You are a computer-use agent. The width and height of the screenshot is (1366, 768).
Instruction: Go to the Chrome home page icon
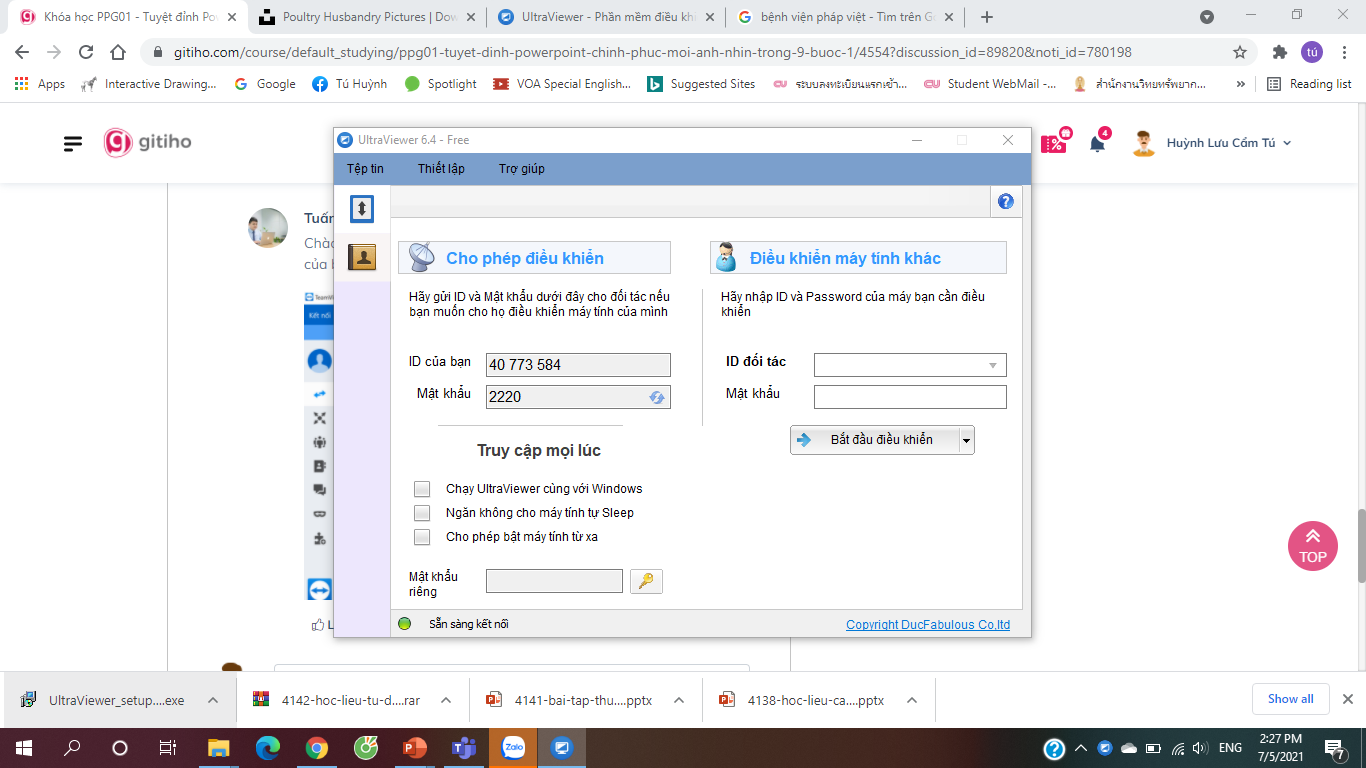coord(118,52)
